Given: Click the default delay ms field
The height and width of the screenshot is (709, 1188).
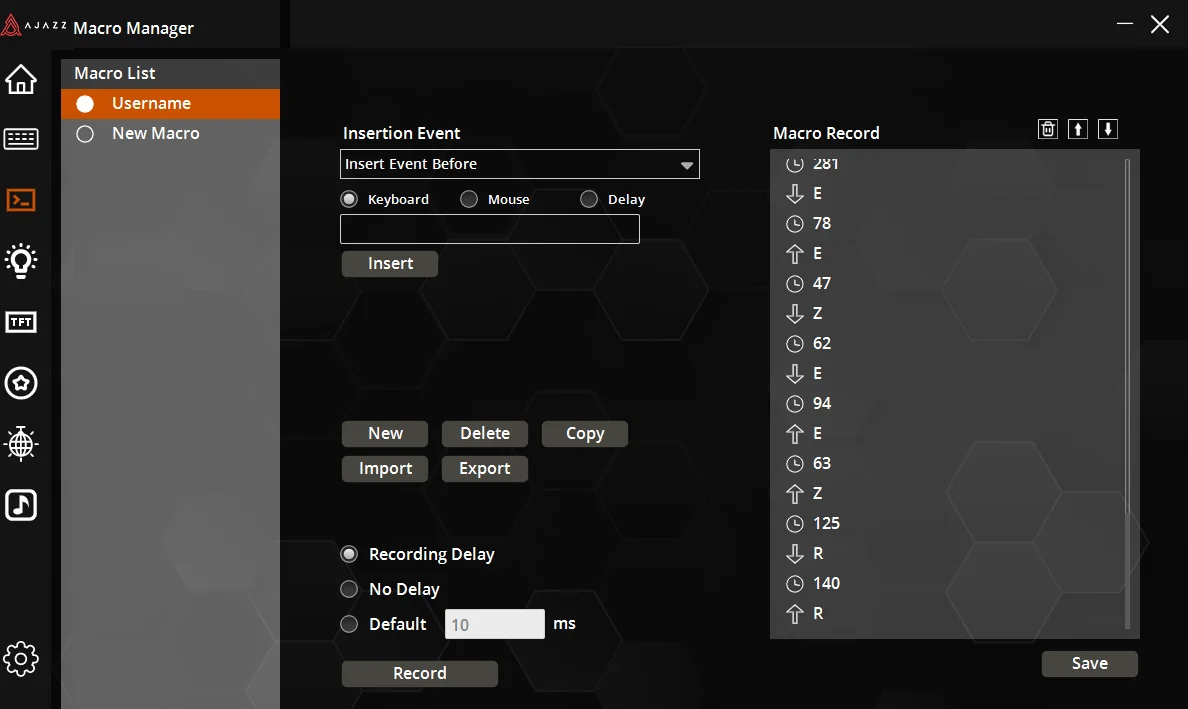Looking at the screenshot, I should click(494, 624).
